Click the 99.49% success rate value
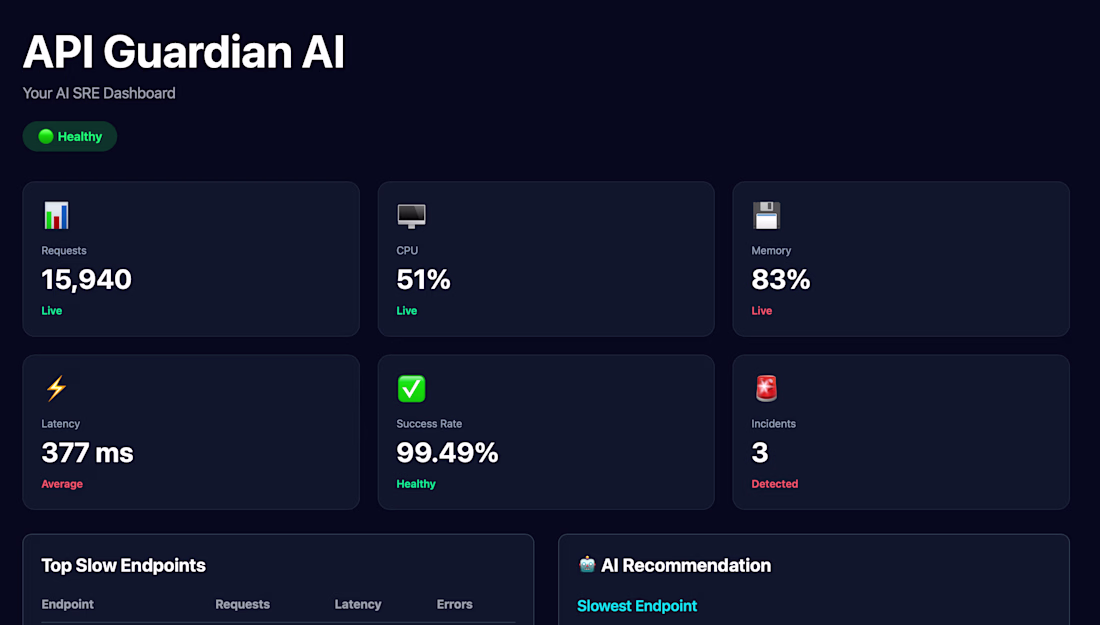 point(447,453)
